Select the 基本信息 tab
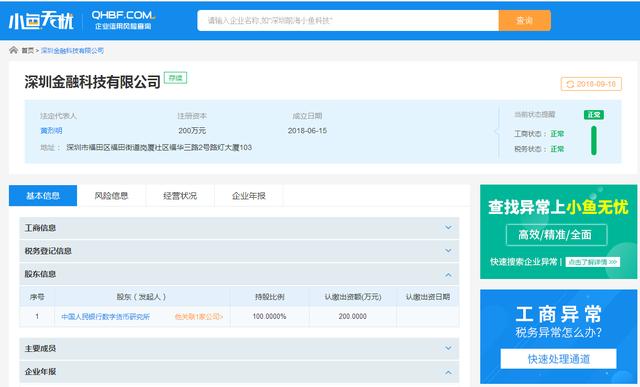 pos(43,196)
